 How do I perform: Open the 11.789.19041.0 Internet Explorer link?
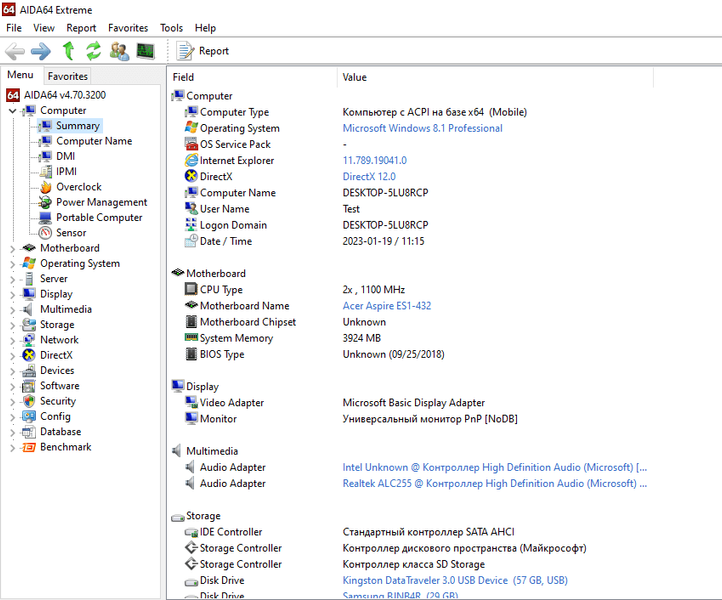pos(374,160)
